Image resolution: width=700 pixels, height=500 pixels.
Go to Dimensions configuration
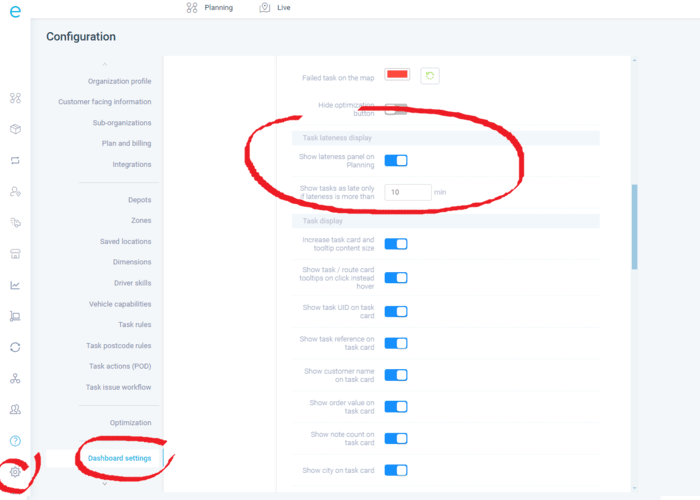tap(132, 262)
